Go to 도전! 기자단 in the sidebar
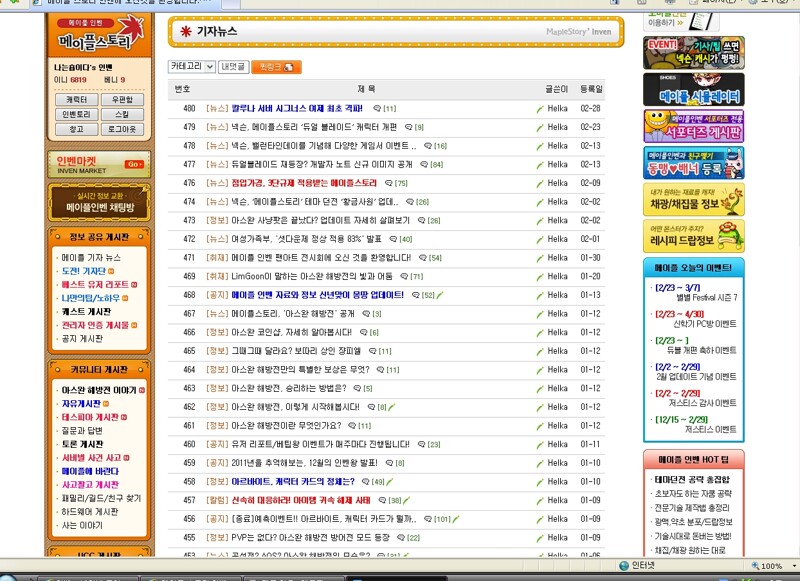This screenshot has width=800, height=581. click(84, 271)
